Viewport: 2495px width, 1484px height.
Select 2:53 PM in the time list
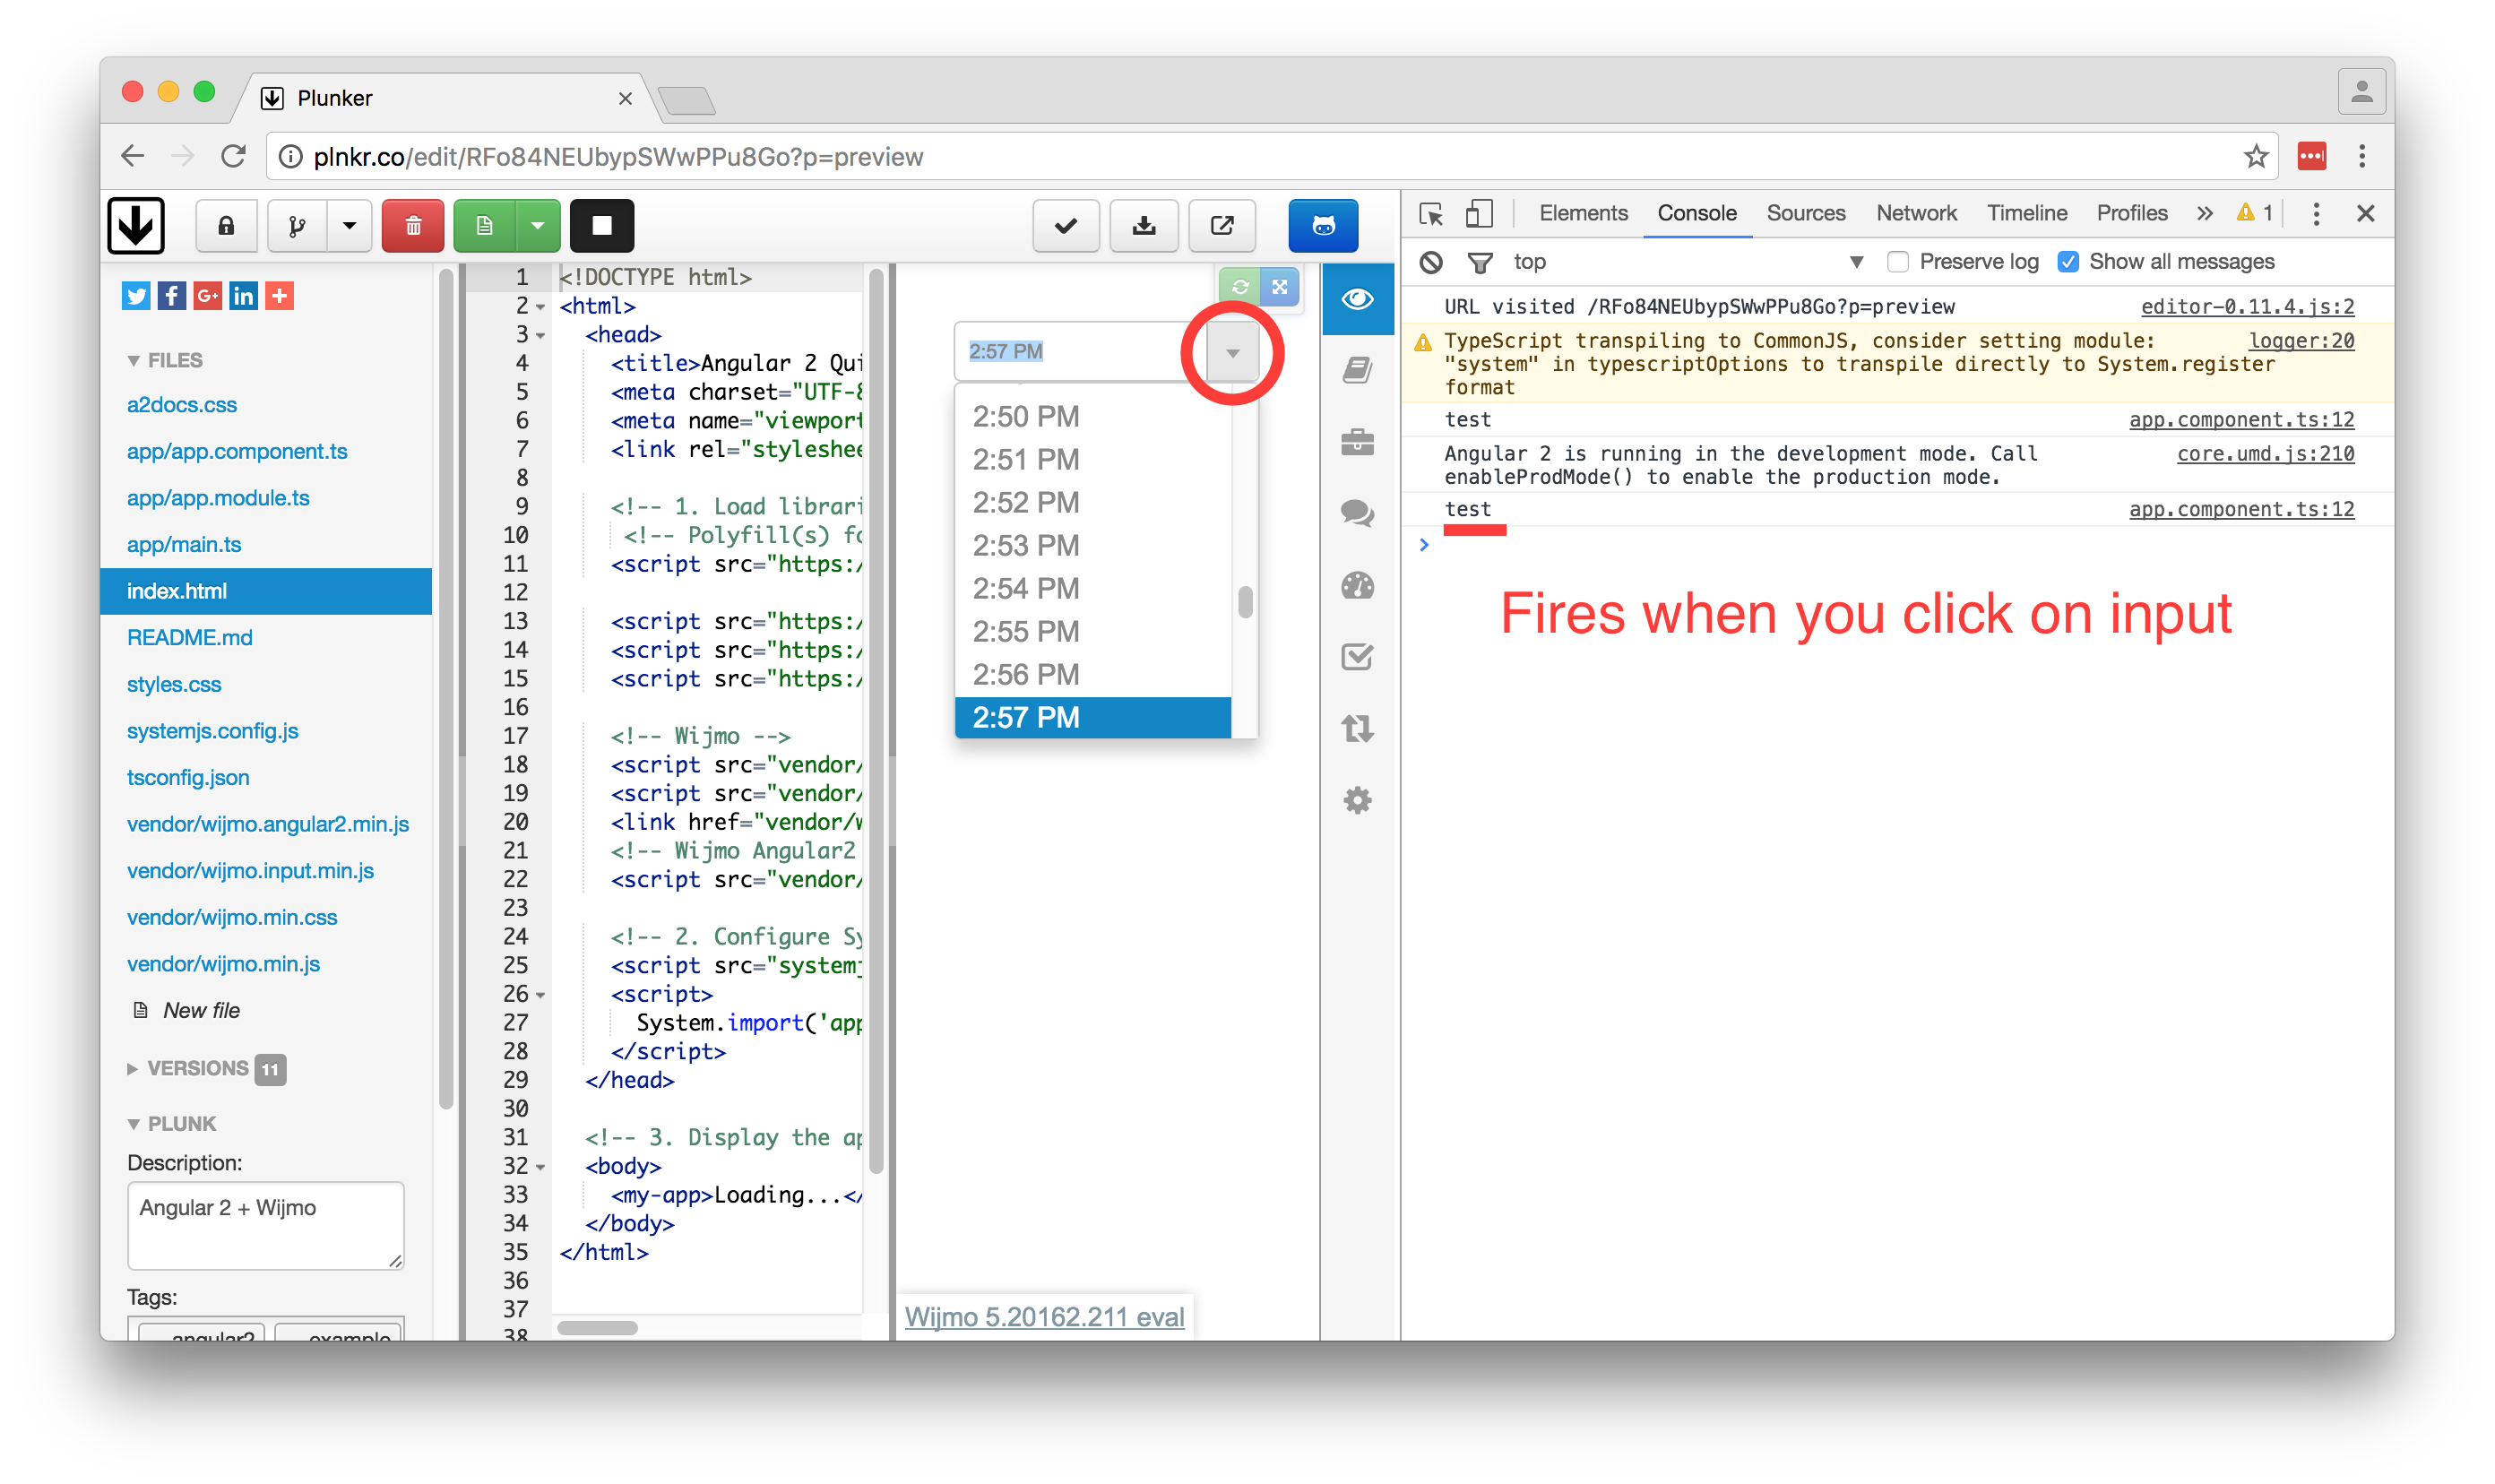[1026, 545]
